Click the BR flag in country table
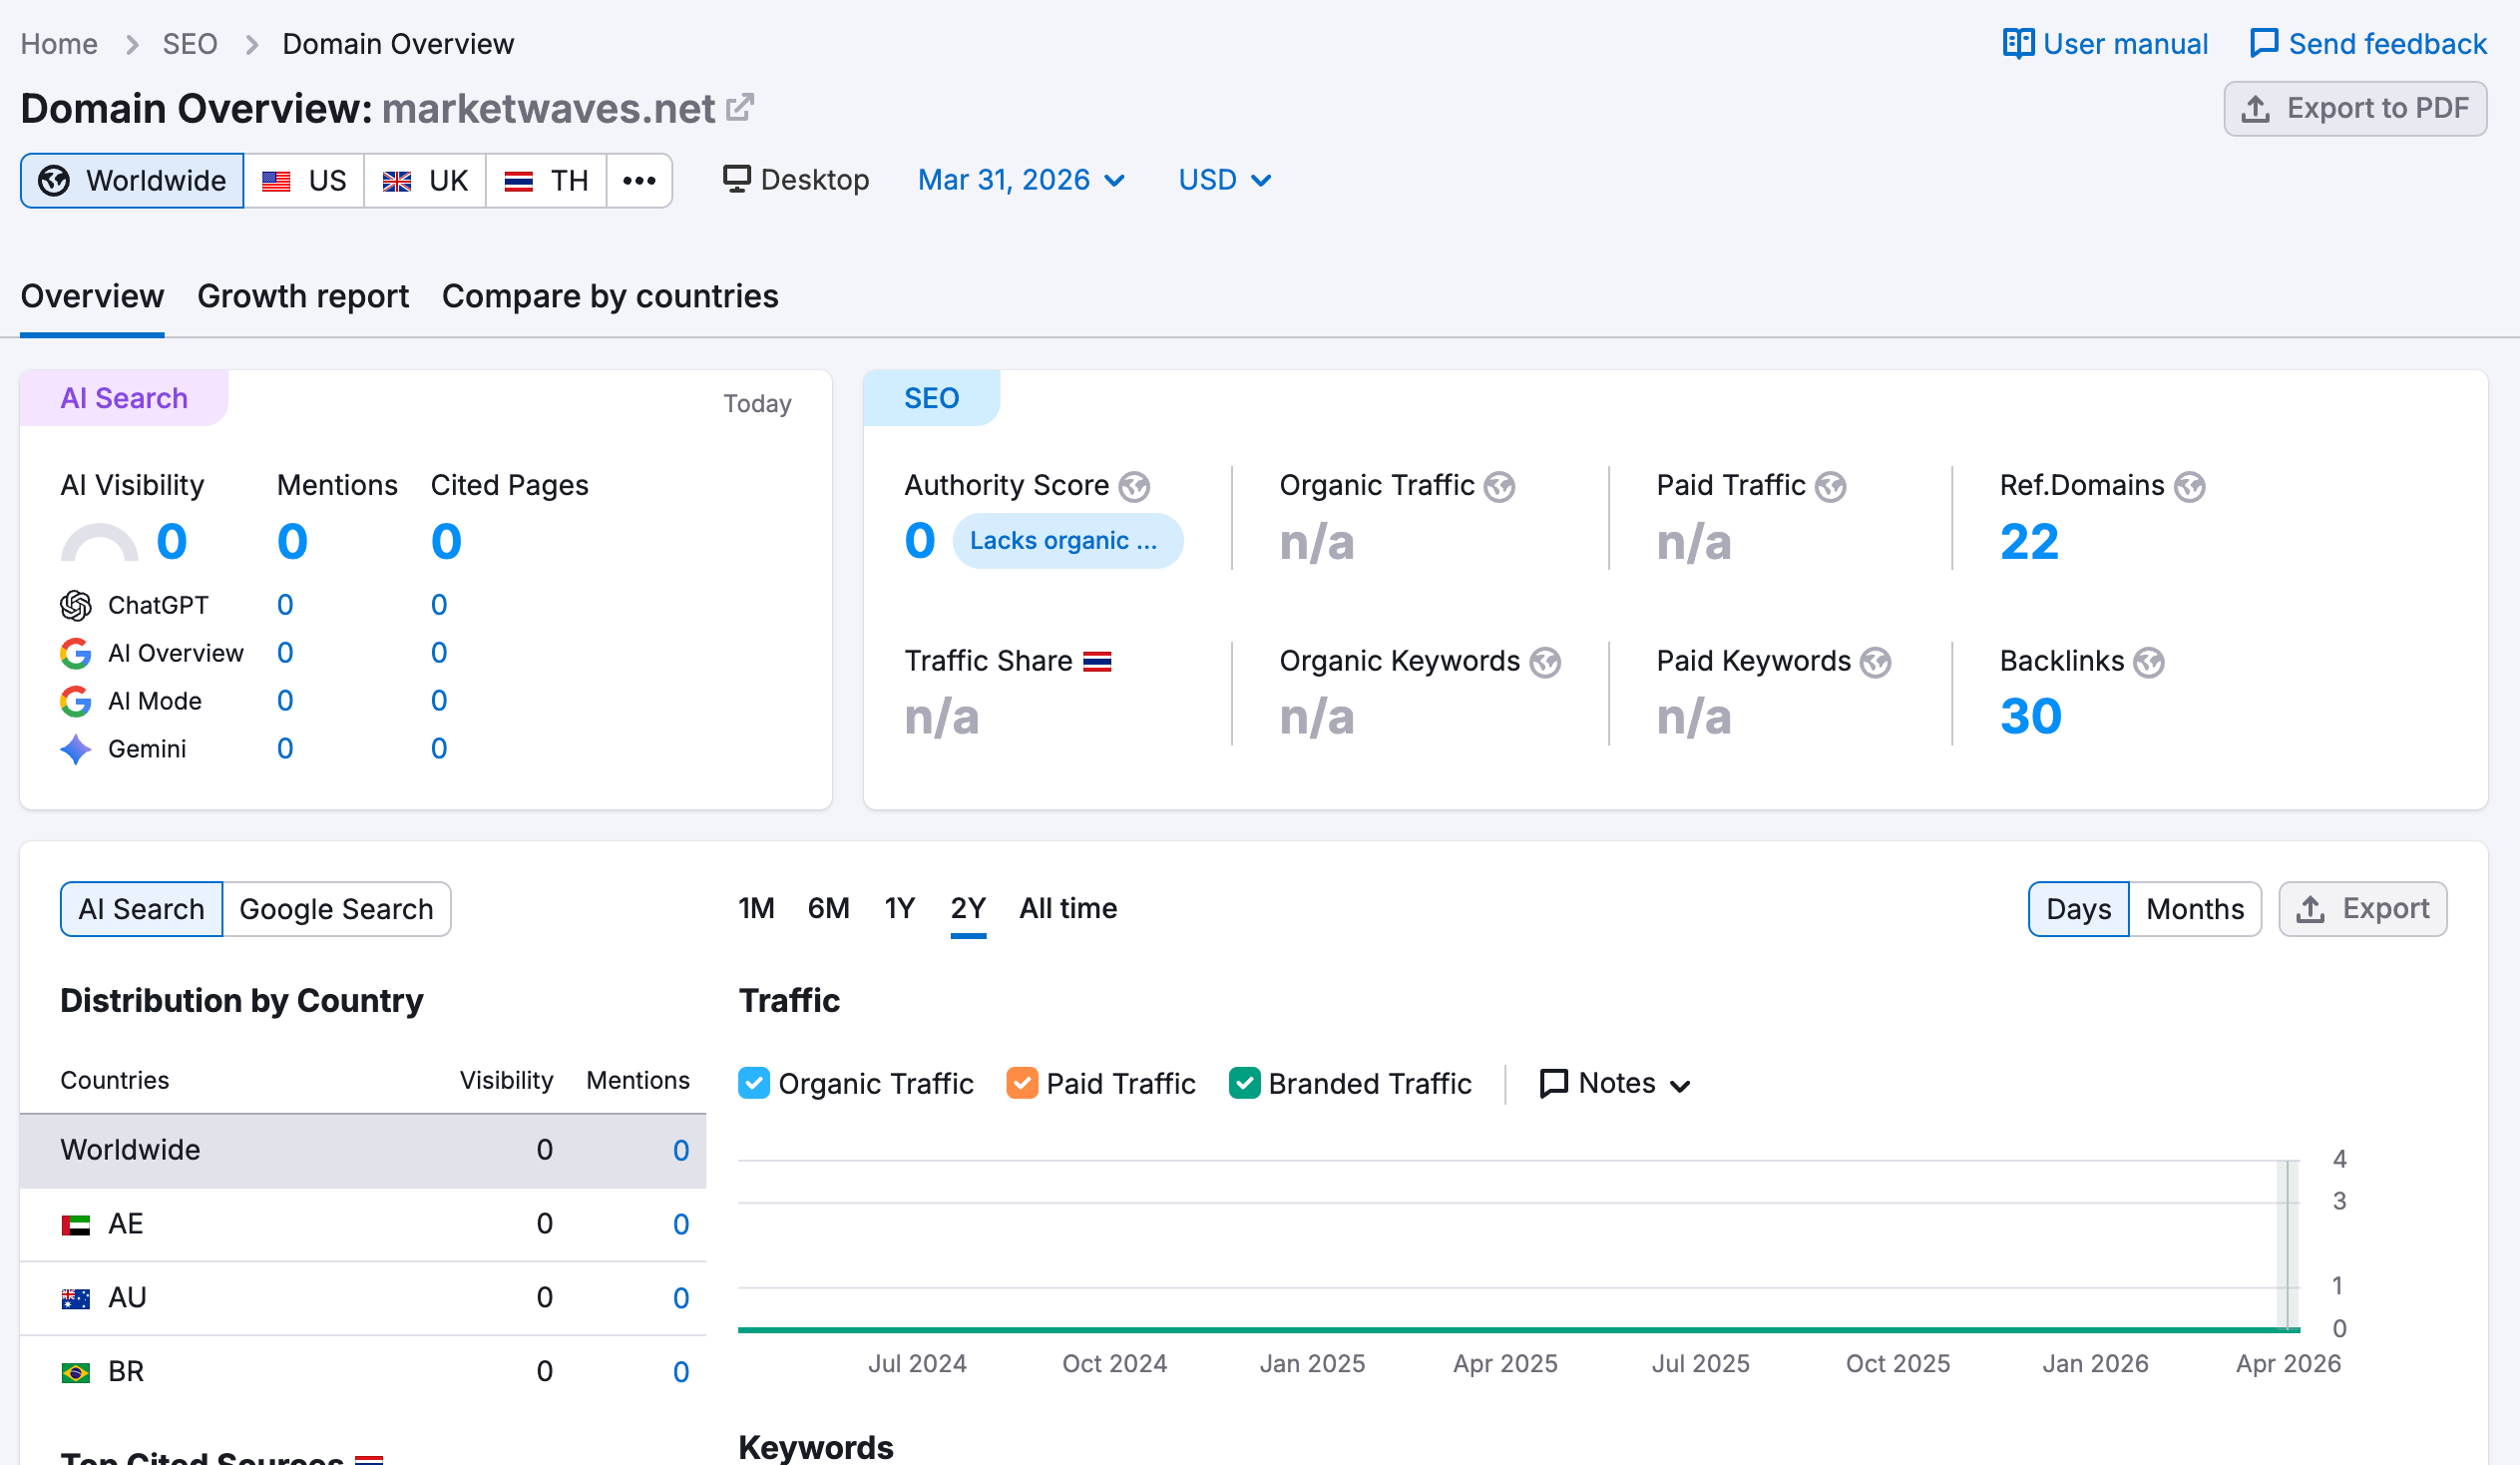This screenshot has height=1465, width=2520. (x=76, y=1372)
